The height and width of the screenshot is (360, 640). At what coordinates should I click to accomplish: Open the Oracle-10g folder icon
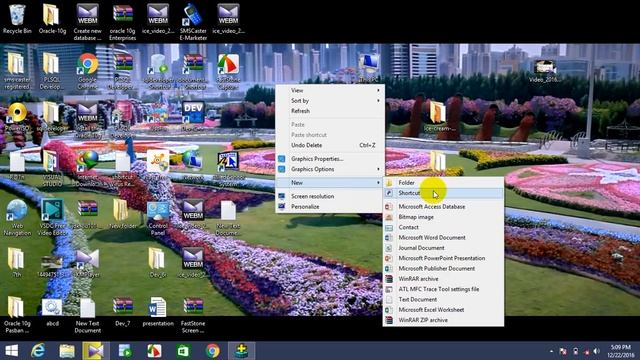[x=52, y=20]
